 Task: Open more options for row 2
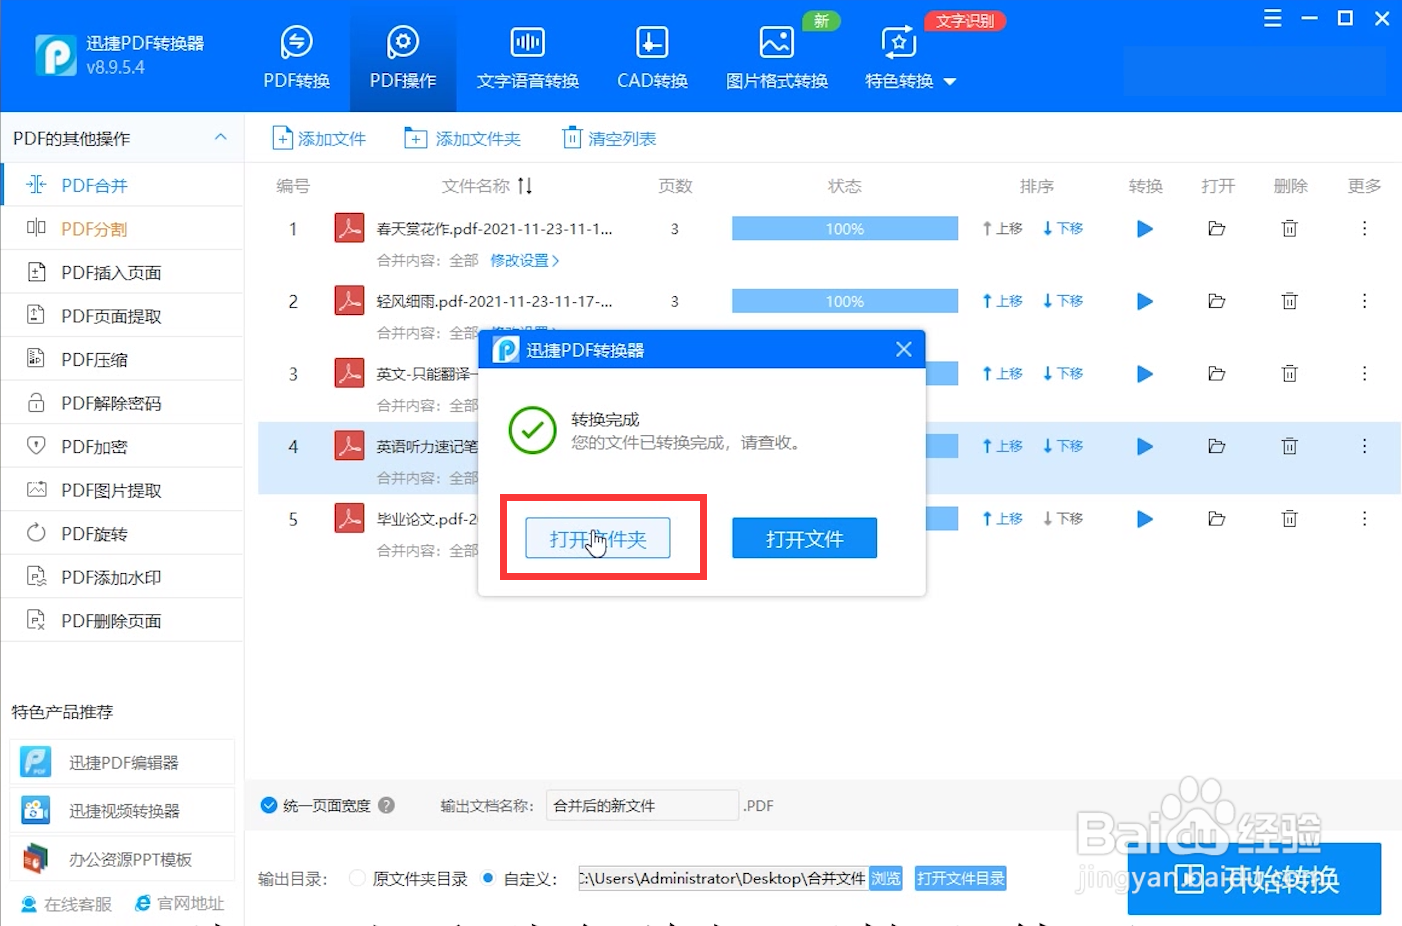[1364, 301]
